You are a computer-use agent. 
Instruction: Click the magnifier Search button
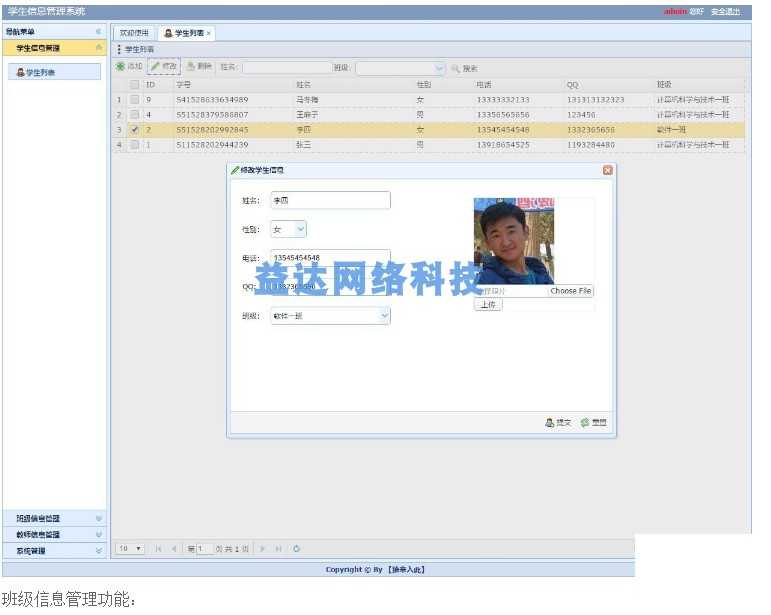(465, 68)
